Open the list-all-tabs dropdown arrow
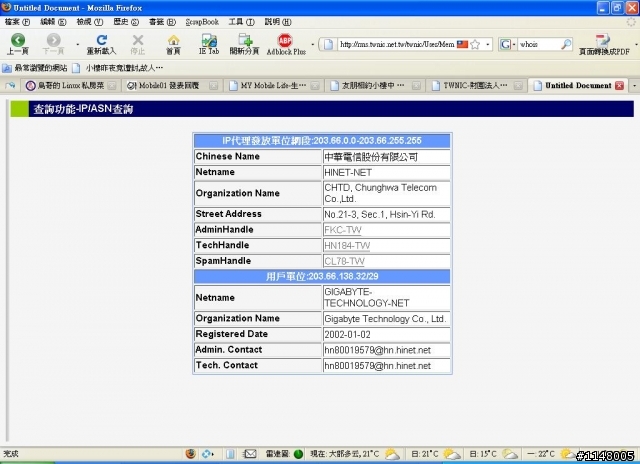The width and height of the screenshot is (640, 464). click(x=634, y=86)
